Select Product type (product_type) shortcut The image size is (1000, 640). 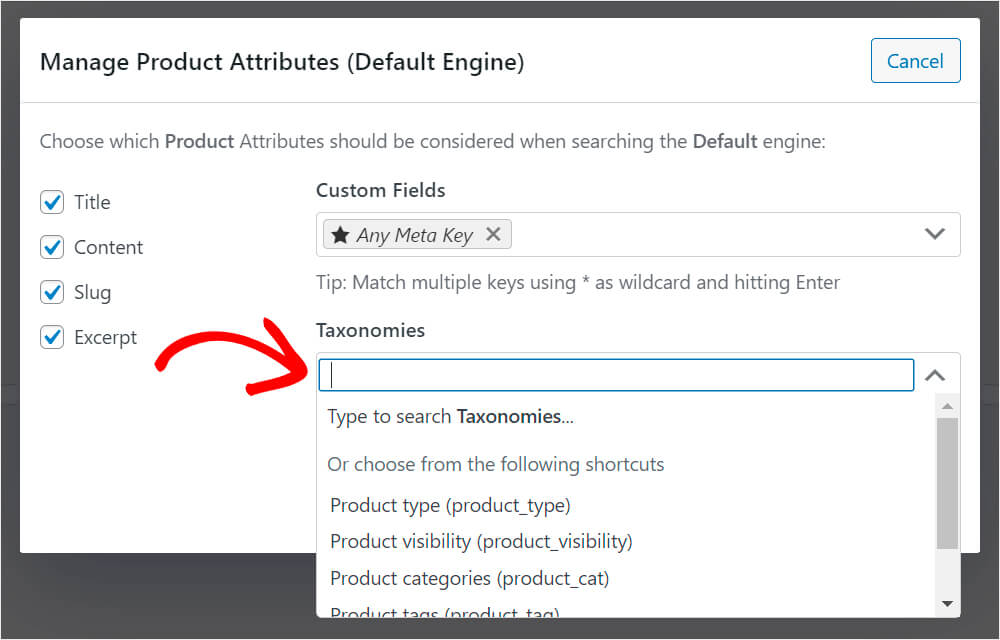[450, 505]
